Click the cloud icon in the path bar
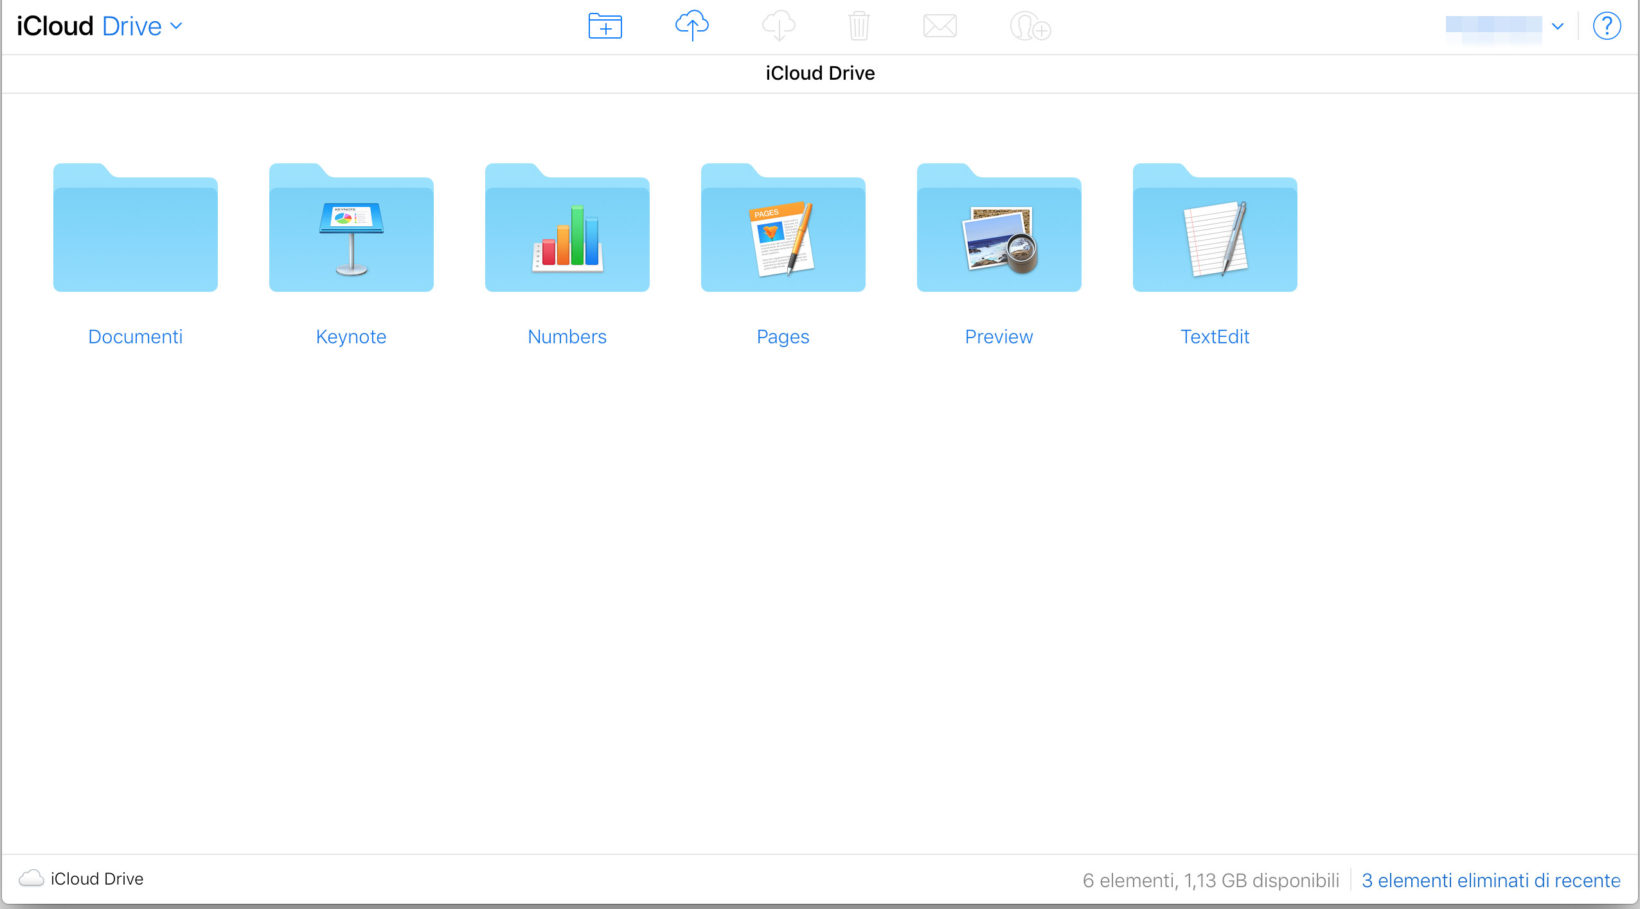The width and height of the screenshot is (1640, 909). [31, 878]
